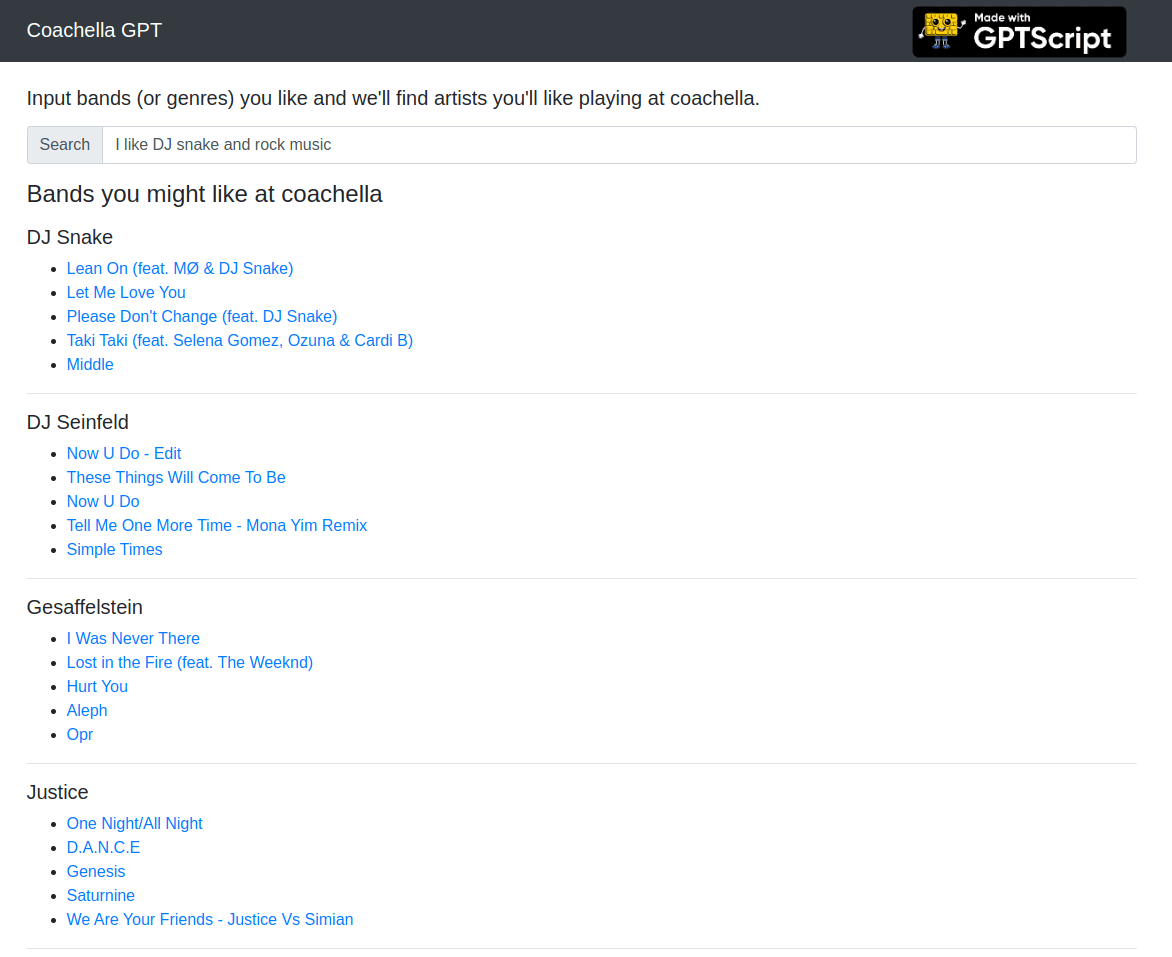Play Please Don't Change (feat. DJ Snake)
This screenshot has height=957, width=1172.
coord(202,316)
